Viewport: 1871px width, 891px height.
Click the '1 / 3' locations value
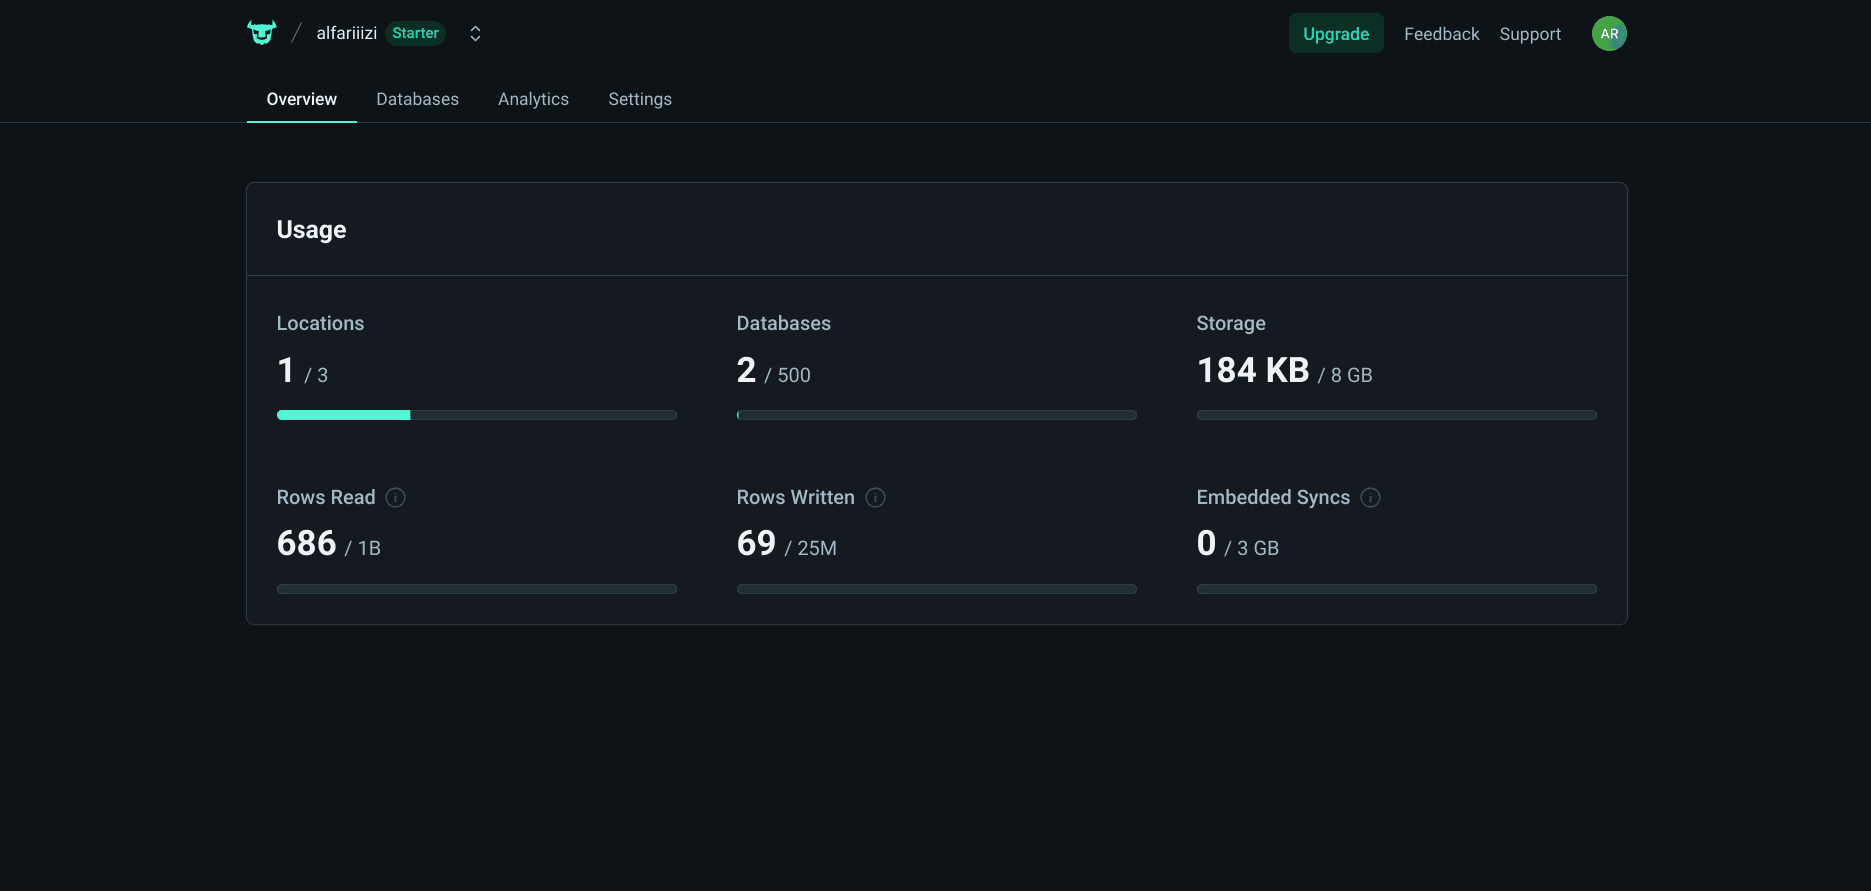[x=303, y=371]
